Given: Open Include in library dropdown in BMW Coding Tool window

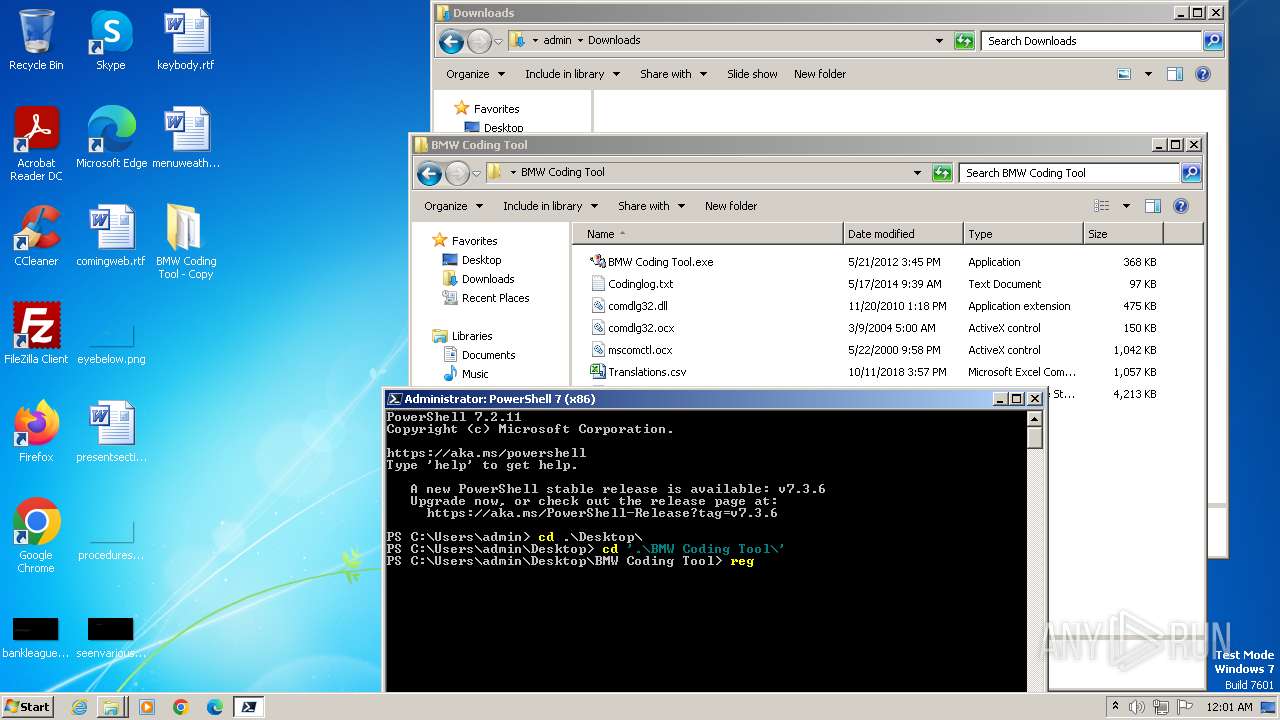Looking at the screenshot, I should coord(550,206).
